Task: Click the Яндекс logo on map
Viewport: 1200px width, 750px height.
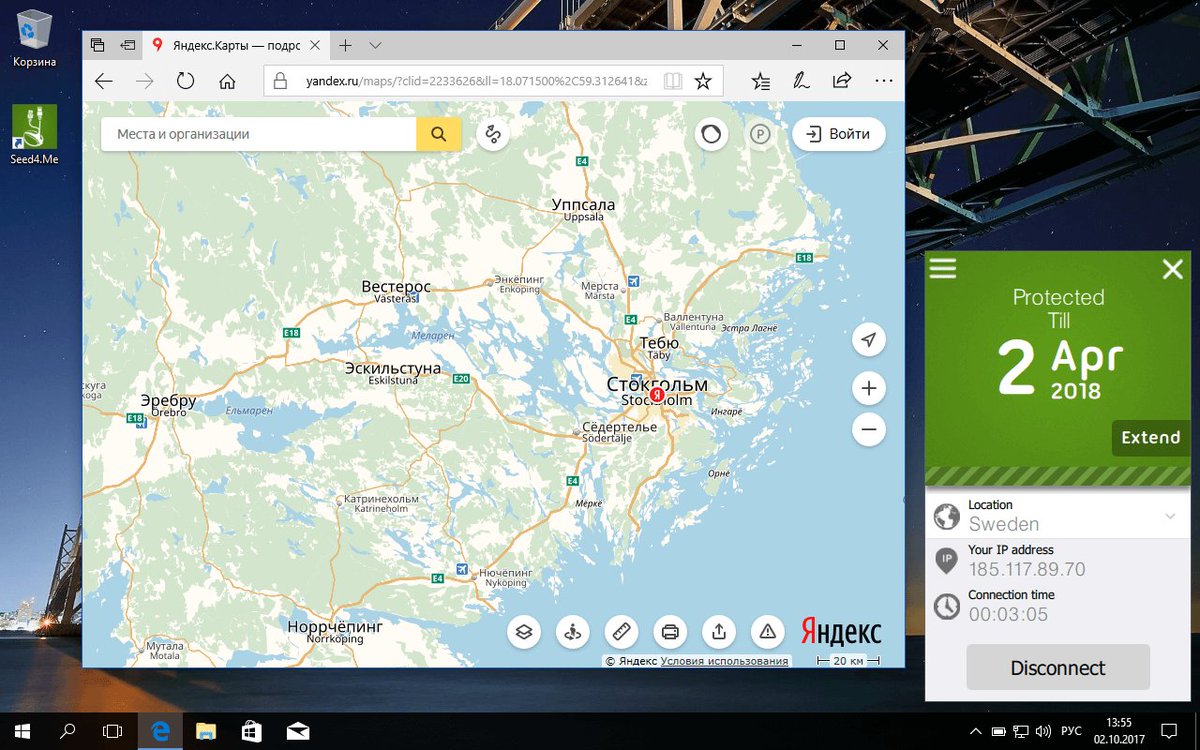Action: [x=841, y=632]
